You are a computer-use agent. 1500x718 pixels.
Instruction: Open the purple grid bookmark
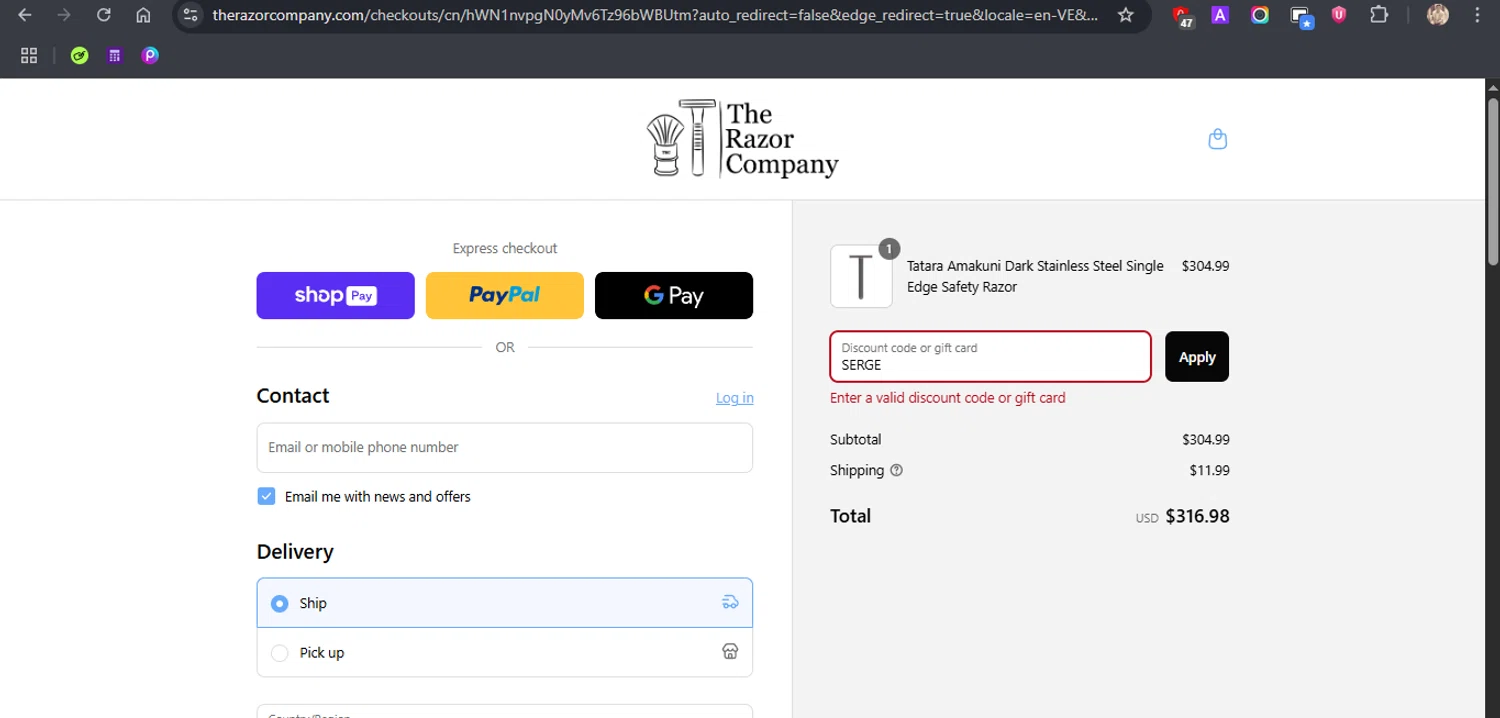tap(115, 56)
